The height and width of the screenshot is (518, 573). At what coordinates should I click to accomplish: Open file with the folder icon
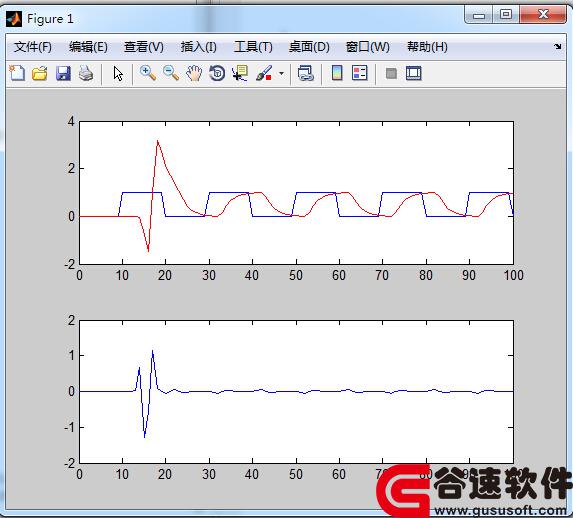pyautogui.click(x=40, y=73)
